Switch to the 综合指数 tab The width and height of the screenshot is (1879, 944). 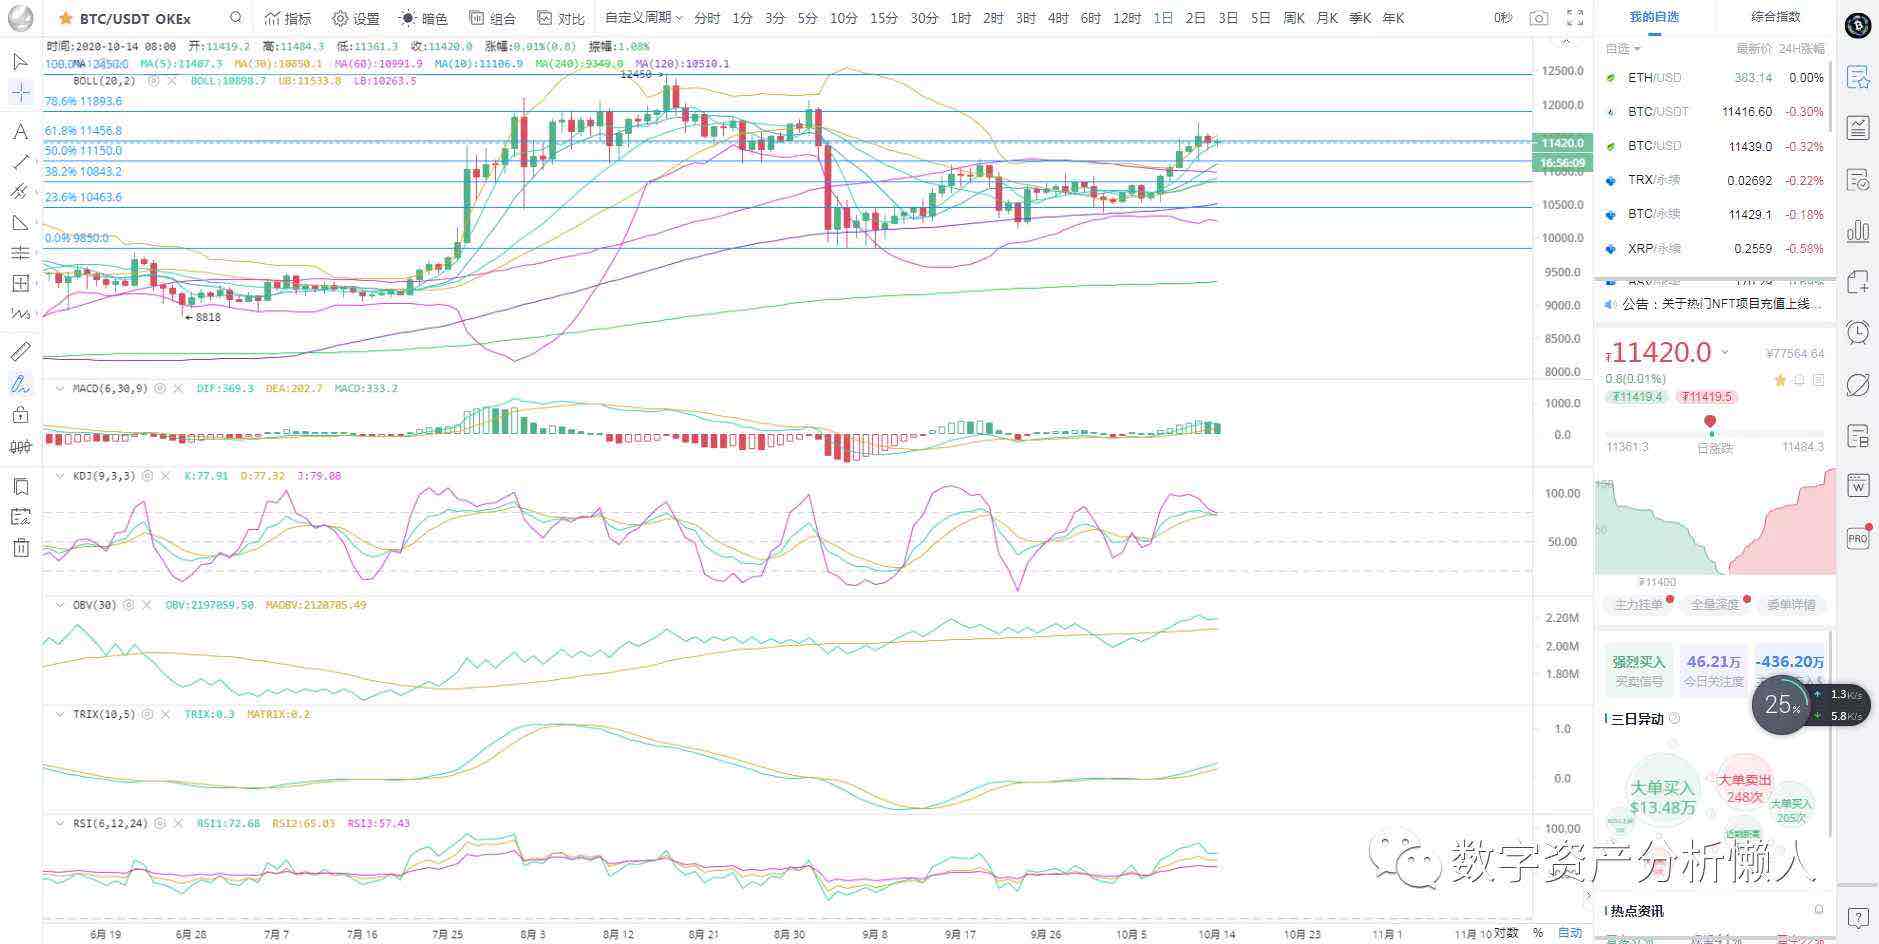point(1776,17)
